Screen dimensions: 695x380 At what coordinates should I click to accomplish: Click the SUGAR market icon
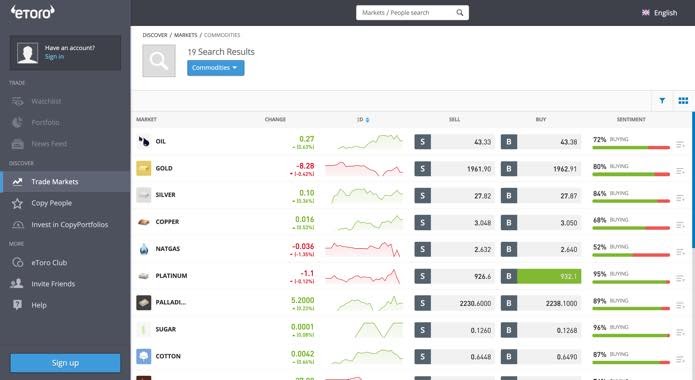coord(144,329)
